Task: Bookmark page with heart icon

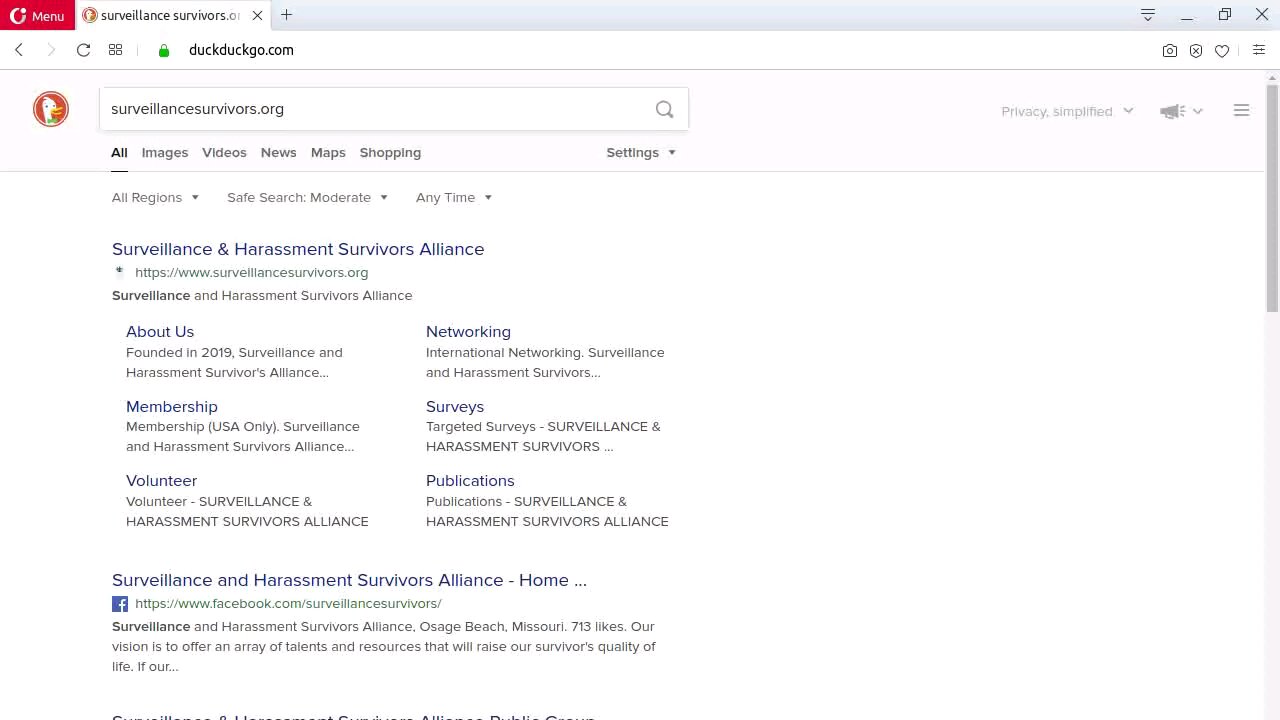Action: click(x=1222, y=51)
